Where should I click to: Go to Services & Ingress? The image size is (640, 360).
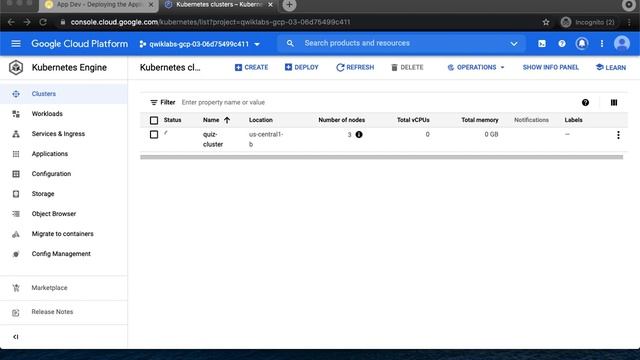[x=58, y=133]
